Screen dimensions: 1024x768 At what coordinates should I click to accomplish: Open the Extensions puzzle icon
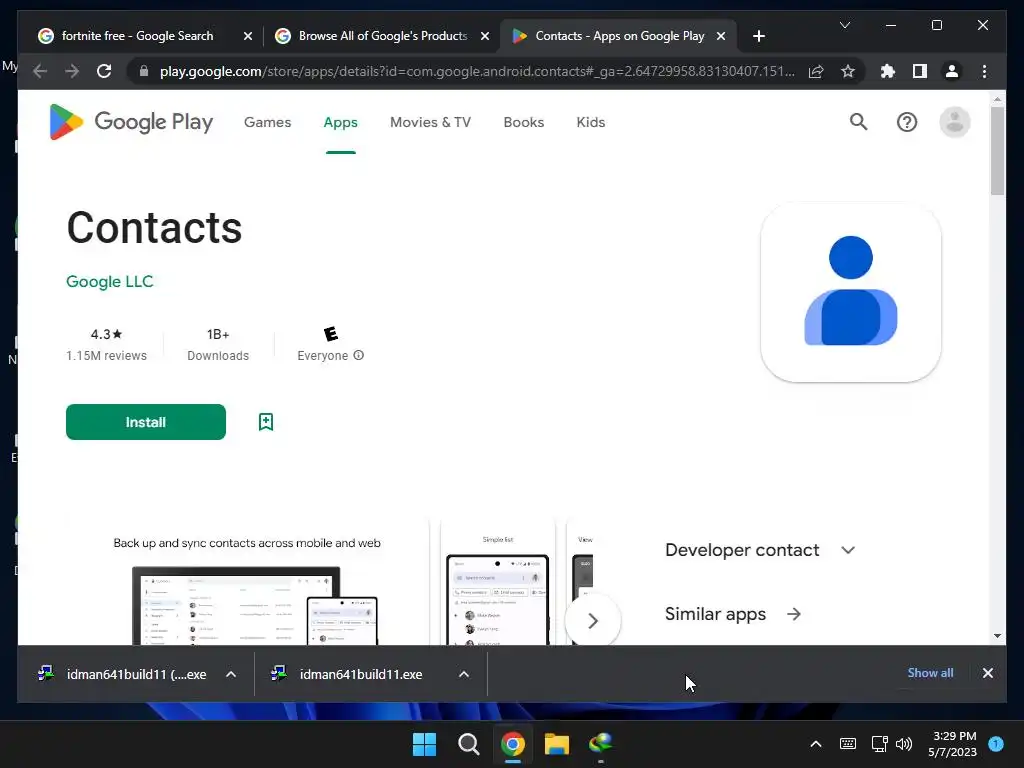pyautogui.click(x=888, y=71)
